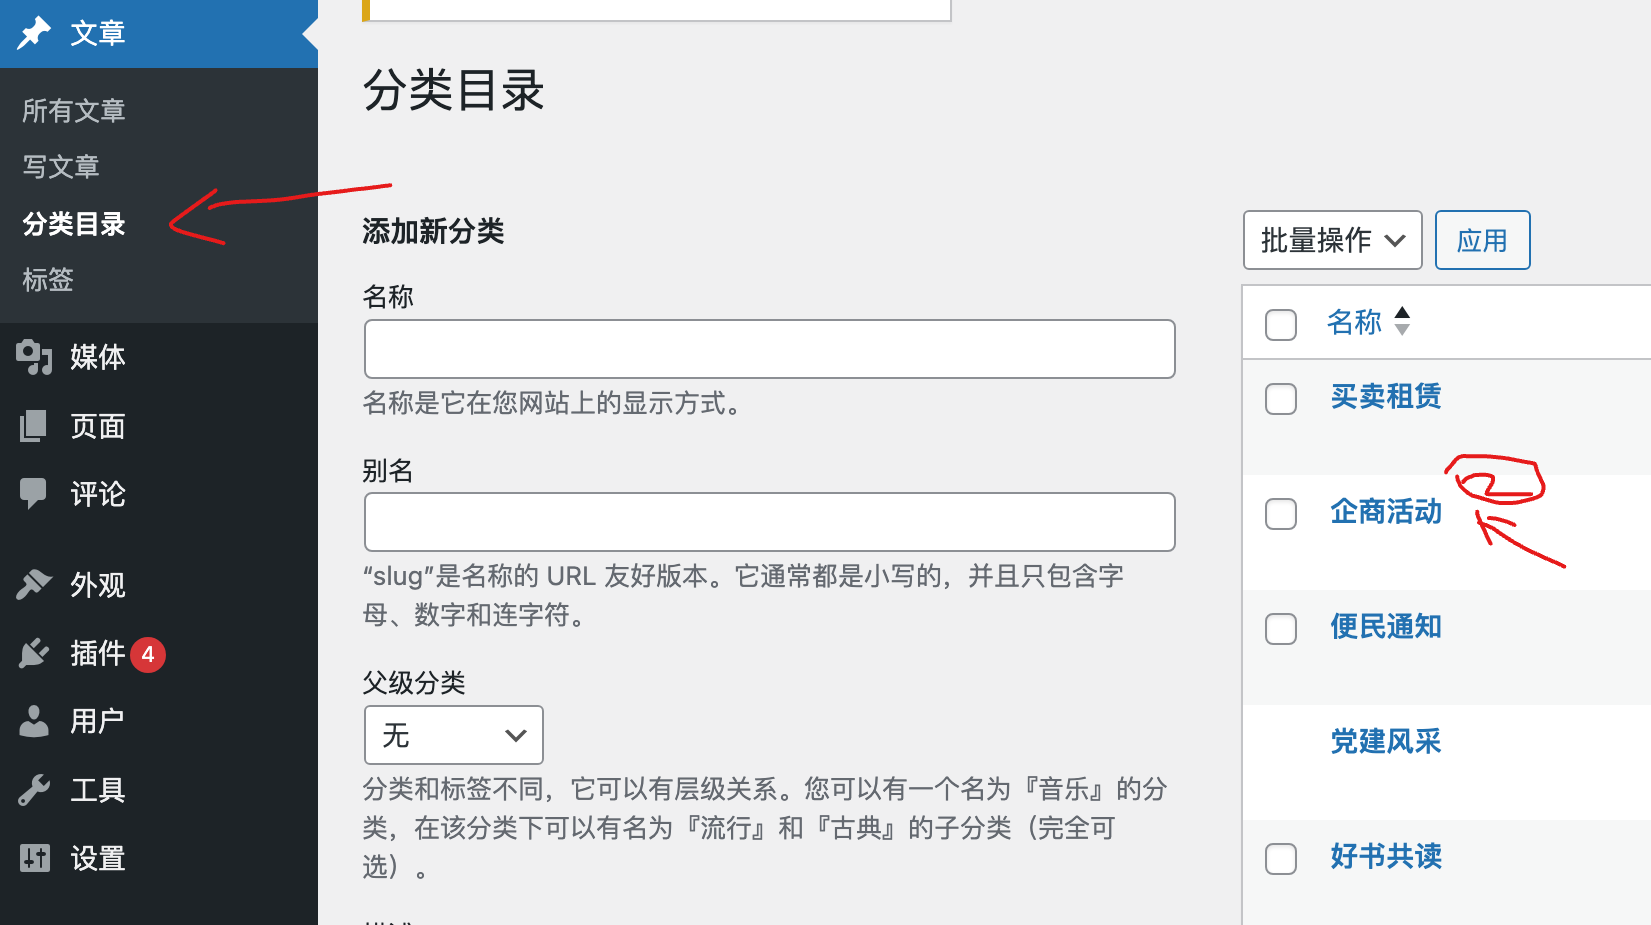Click the Appearance paintbrush icon

coord(34,584)
